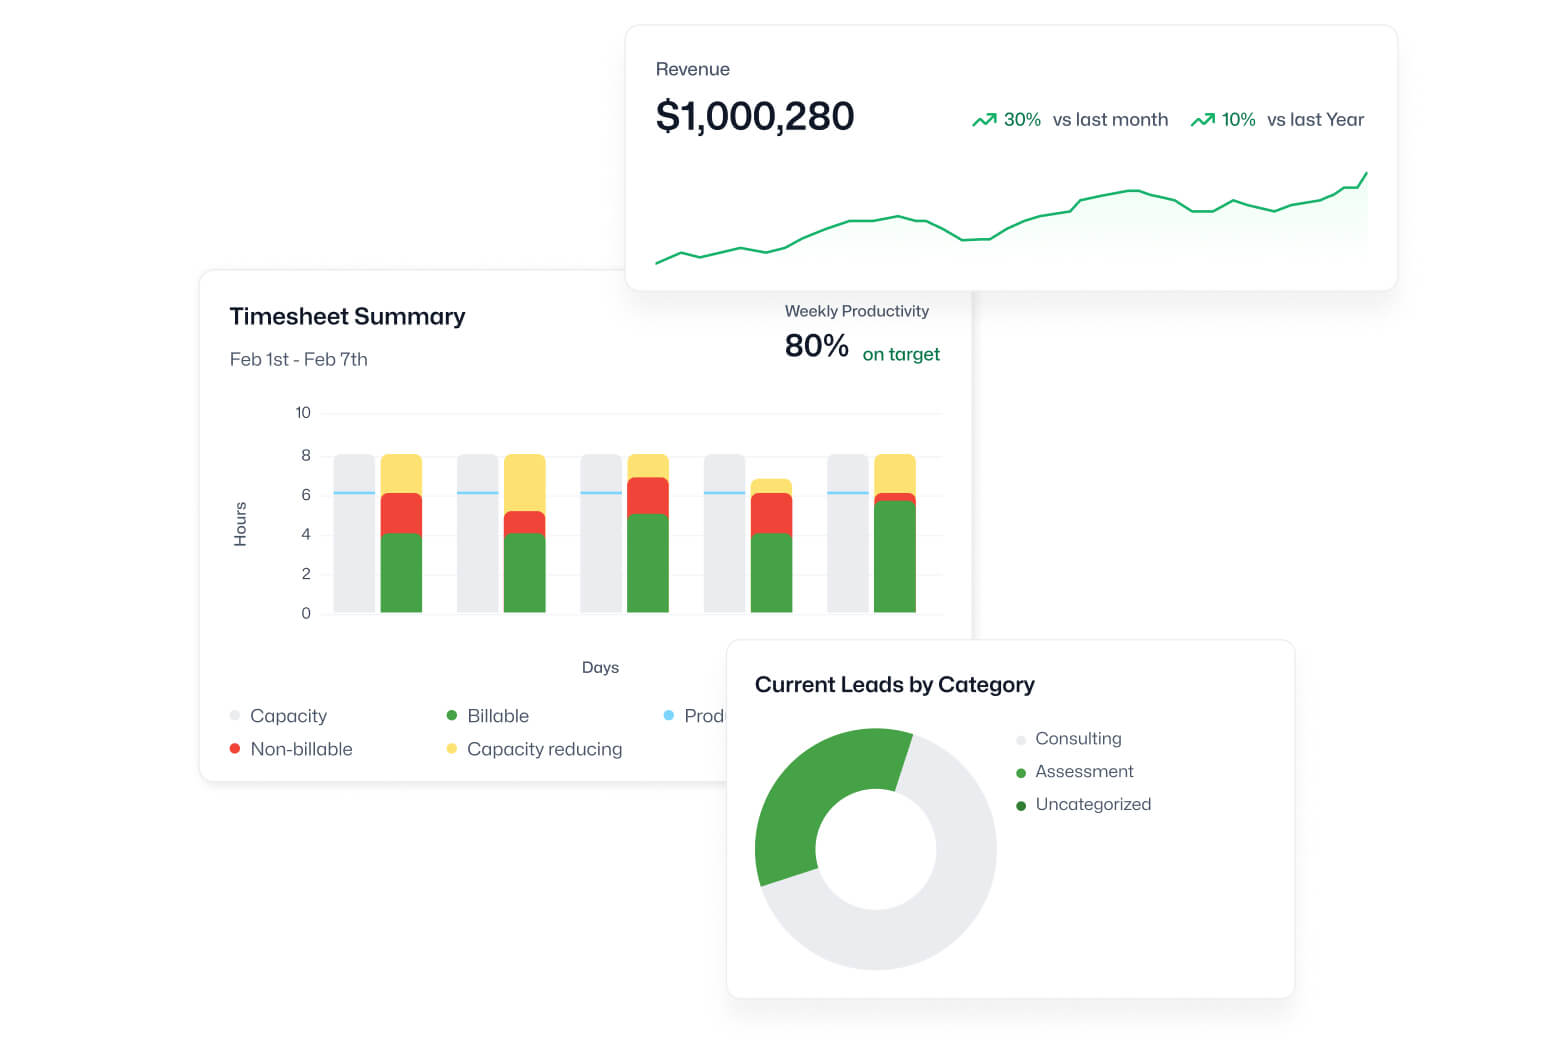The height and width of the screenshot is (1053, 1560).
Task: Select the $1,000,280 revenue figure
Action: [x=755, y=116]
